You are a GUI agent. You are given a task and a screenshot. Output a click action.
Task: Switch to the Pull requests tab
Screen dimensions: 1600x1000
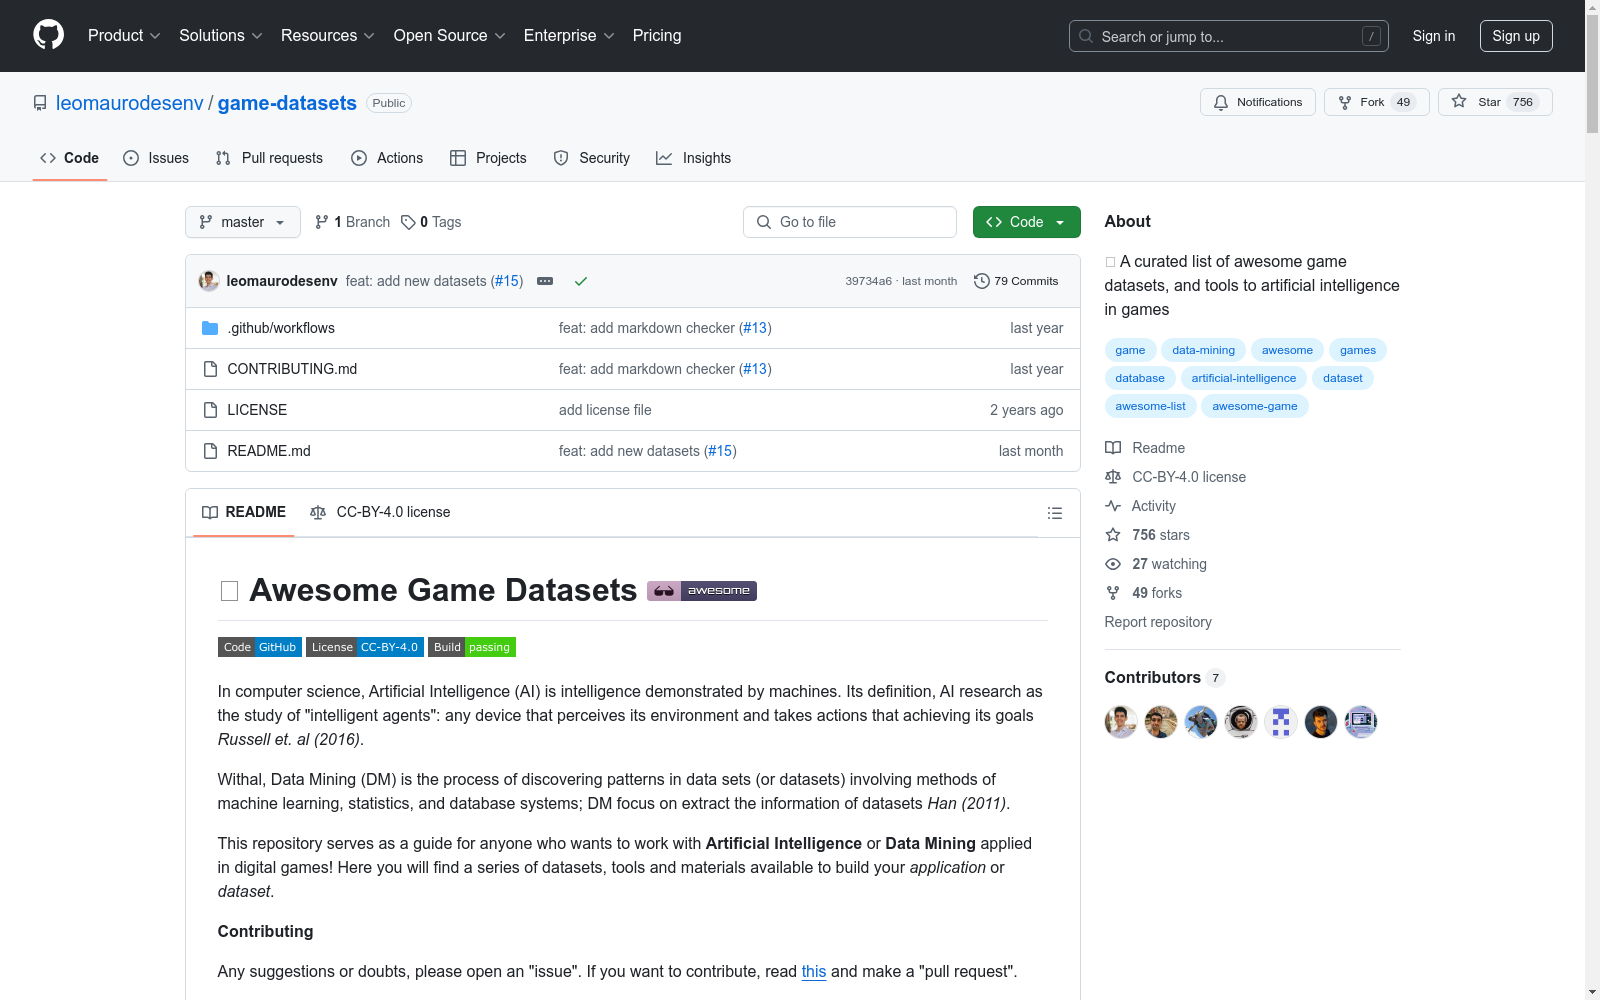(269, 158)
